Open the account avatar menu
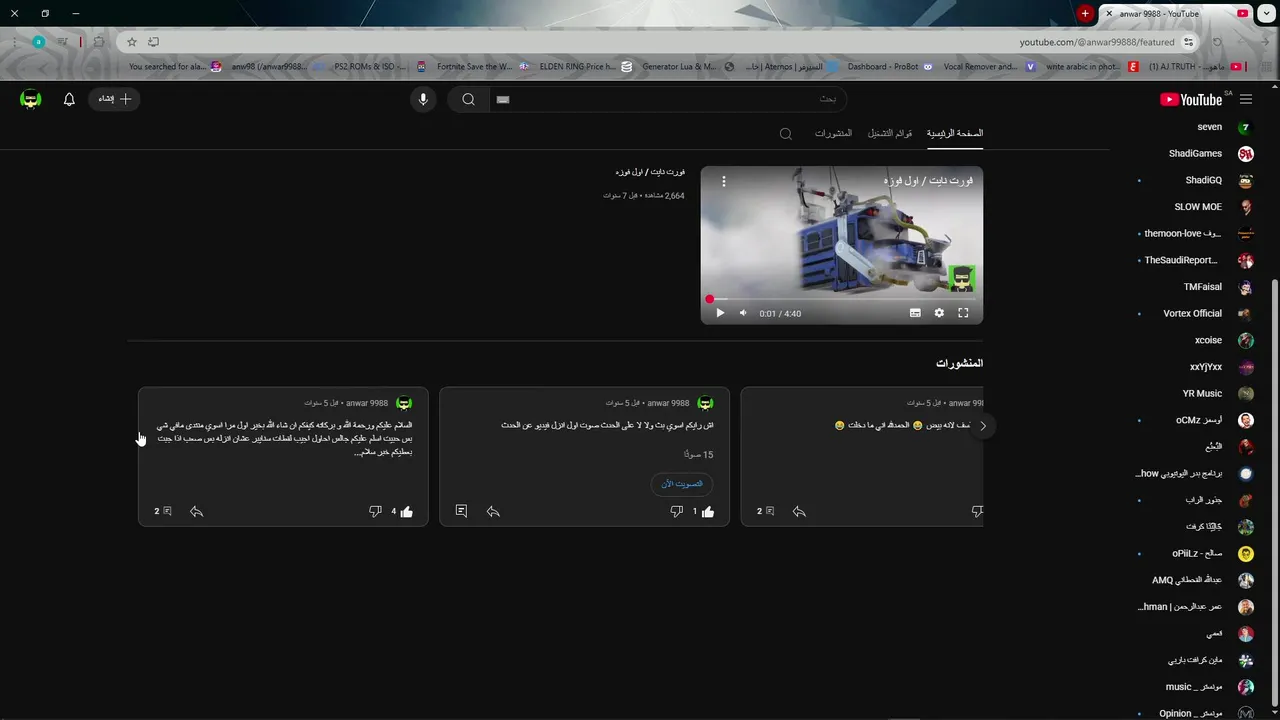 pos(31,99)
